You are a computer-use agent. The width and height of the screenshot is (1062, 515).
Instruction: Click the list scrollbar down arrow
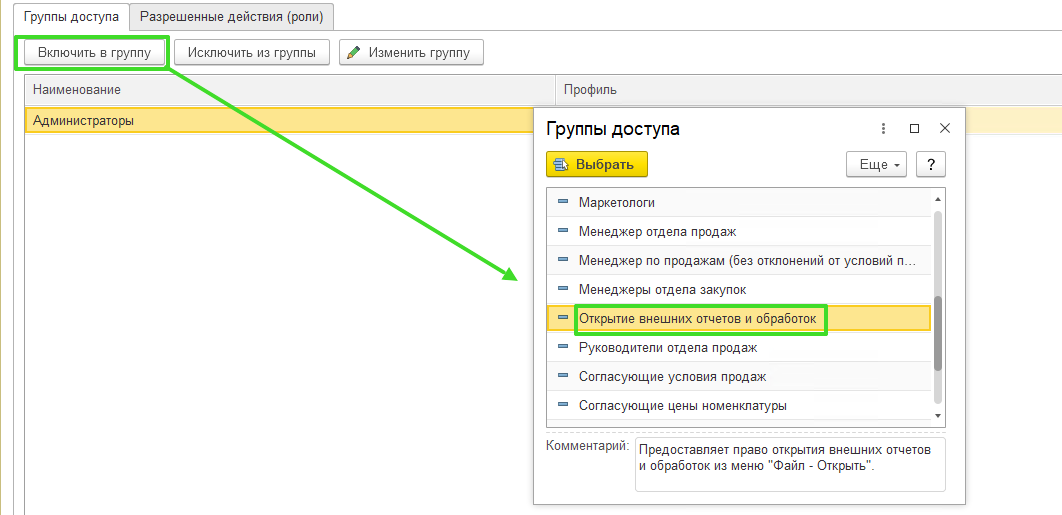coord(938,416)
